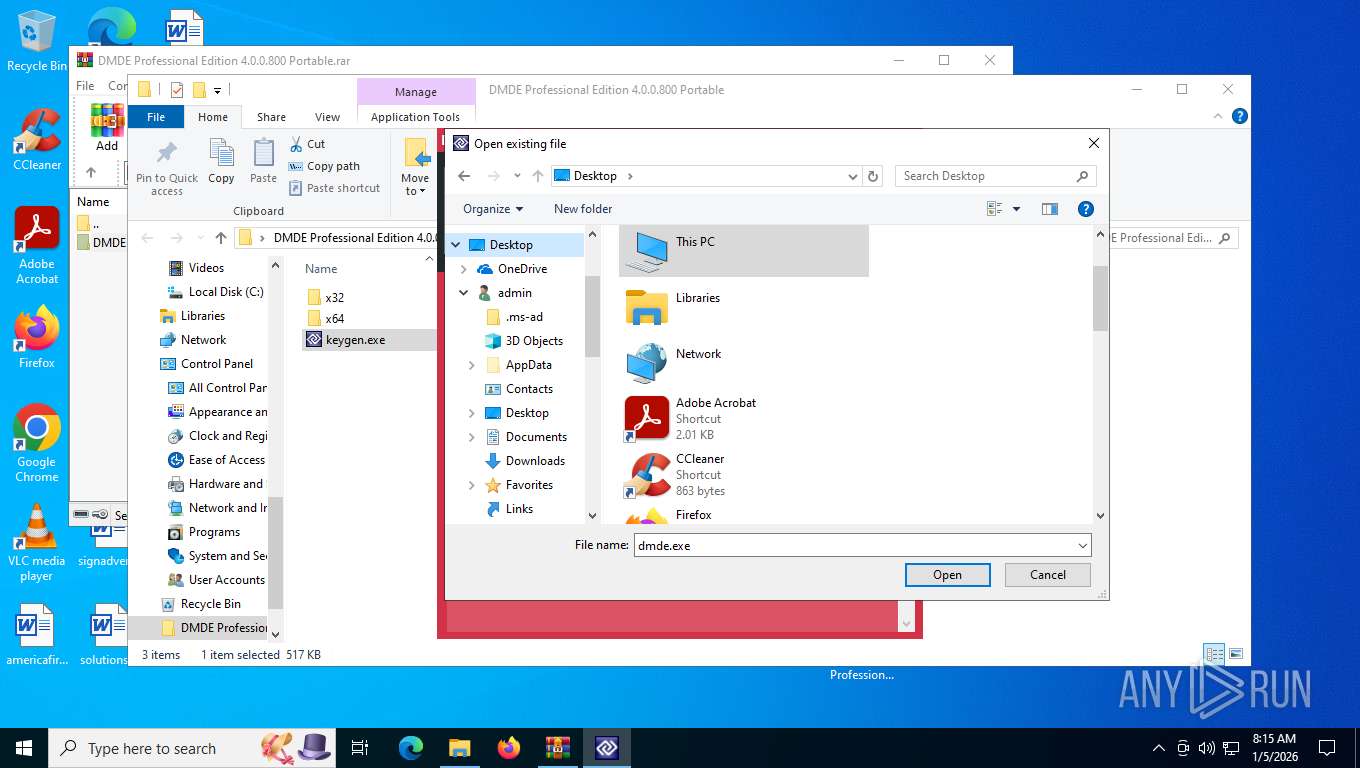Click preview pane icon in Open dialog
1360x768 pixels.
[1049, 209]
